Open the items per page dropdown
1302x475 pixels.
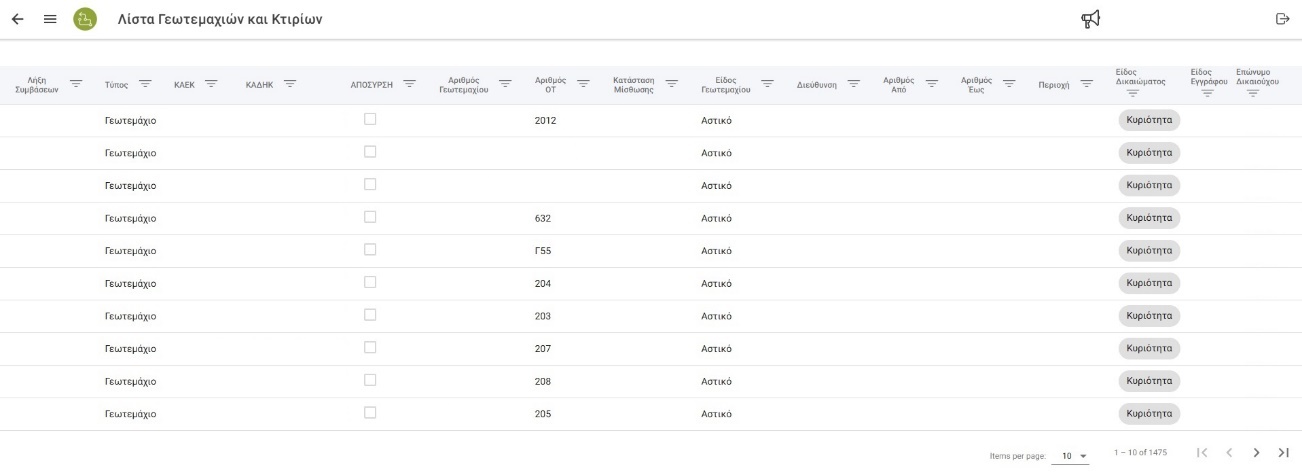[x=1074, y=456]
